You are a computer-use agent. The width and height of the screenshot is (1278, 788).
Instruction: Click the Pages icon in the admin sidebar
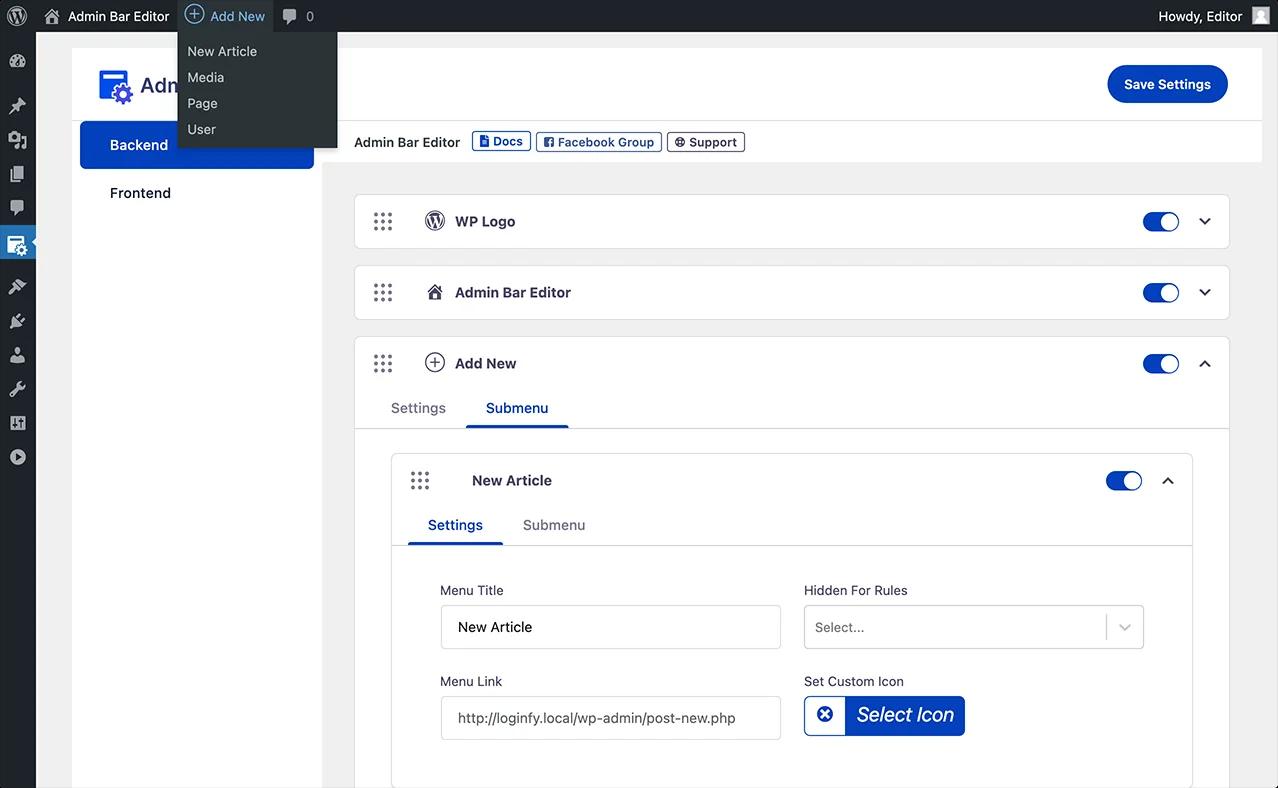pyautogui.click(x=16, y=173)
